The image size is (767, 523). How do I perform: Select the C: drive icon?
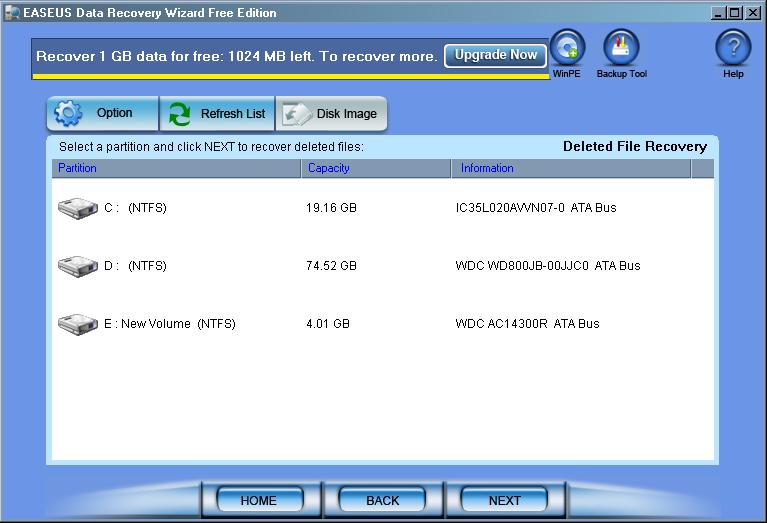(x=78, y=208)
